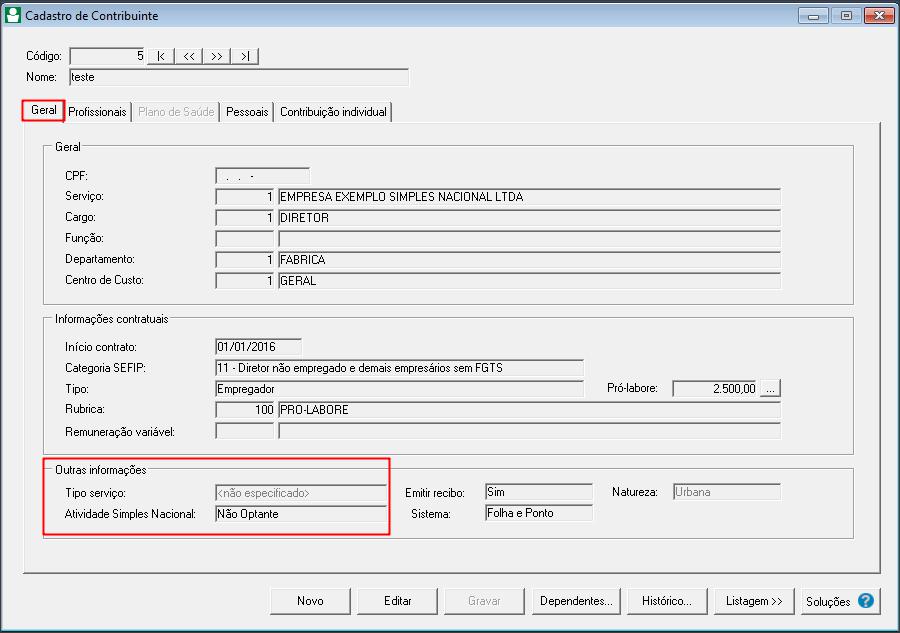Open the Tipo serviço combo box

[301, 493]
